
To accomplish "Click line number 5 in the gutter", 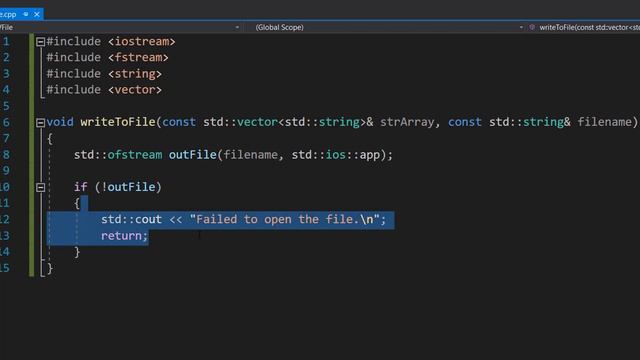I will coord(6,106).
